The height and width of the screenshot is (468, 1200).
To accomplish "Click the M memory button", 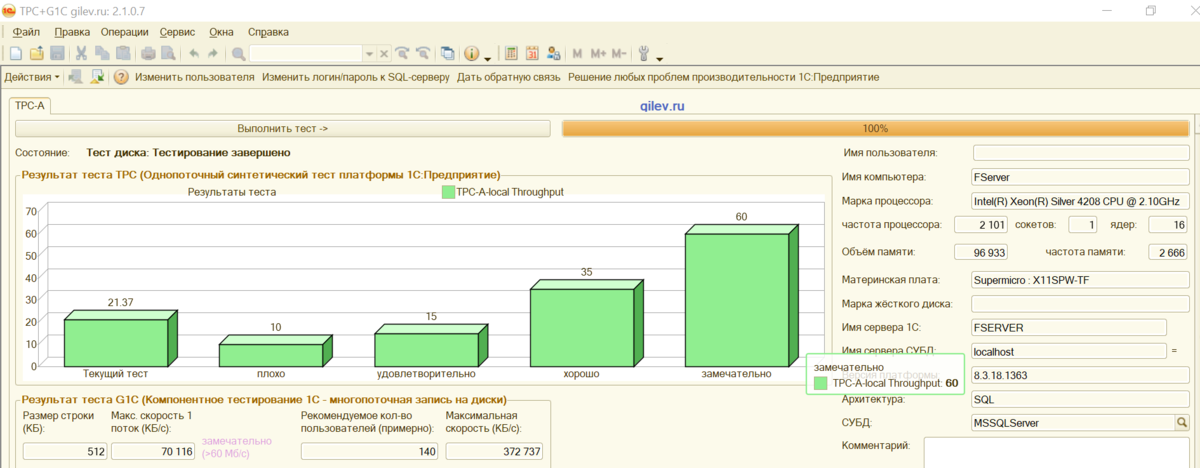I will [577, 53].
